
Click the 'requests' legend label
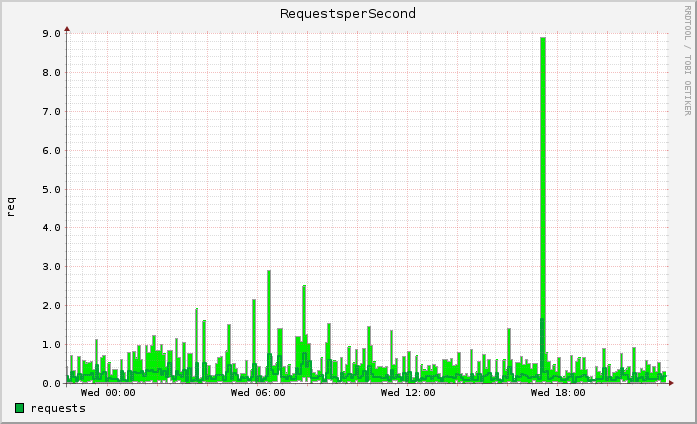tap(58, 408)
